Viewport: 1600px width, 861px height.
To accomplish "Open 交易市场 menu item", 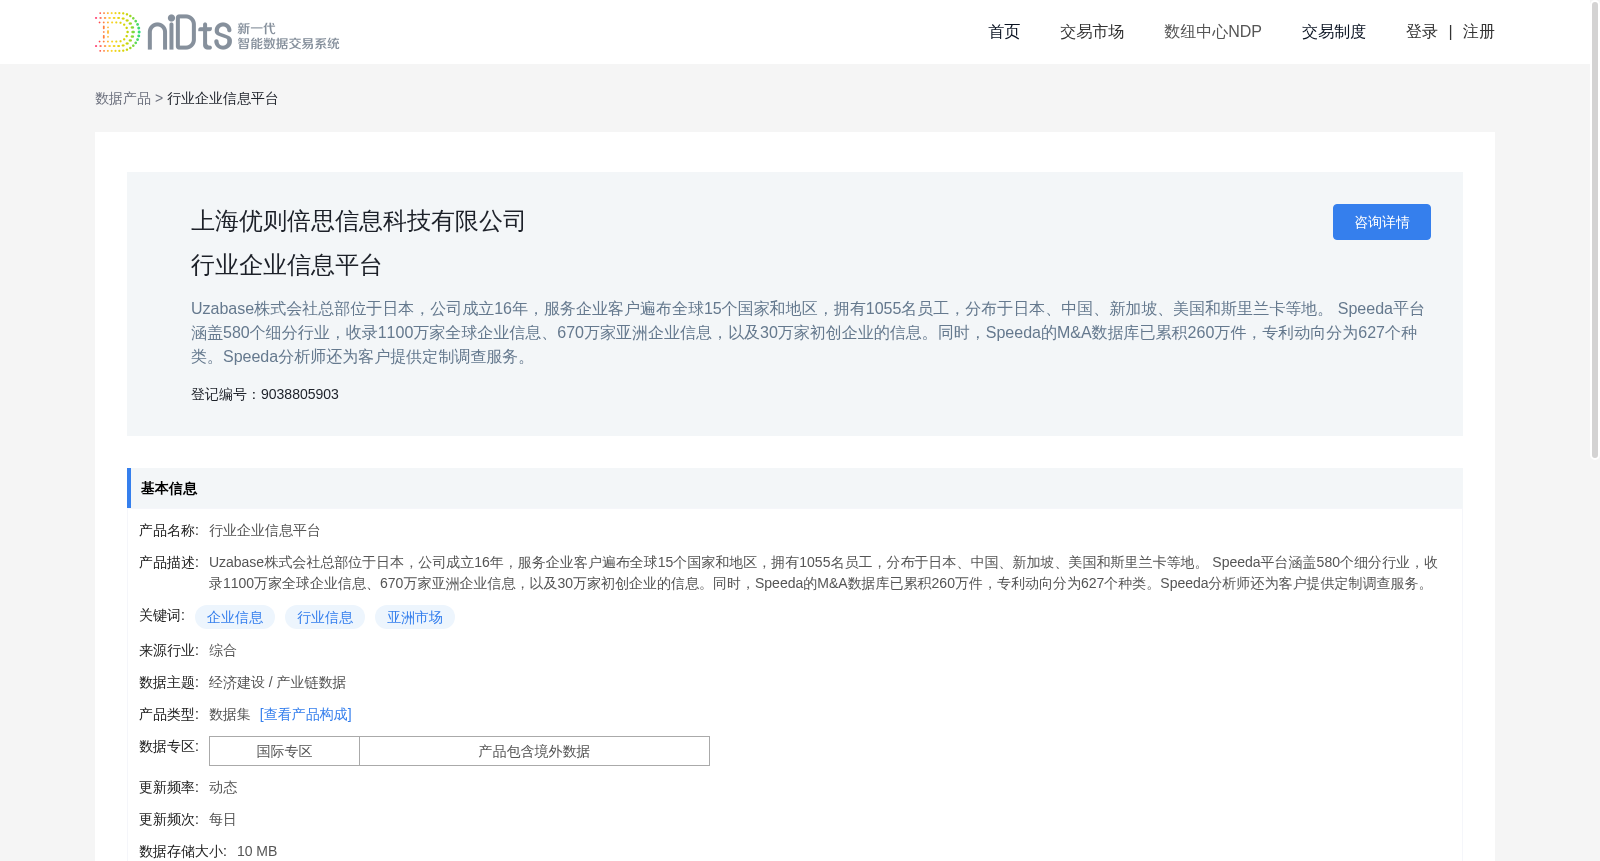I will coord(1092,32).
